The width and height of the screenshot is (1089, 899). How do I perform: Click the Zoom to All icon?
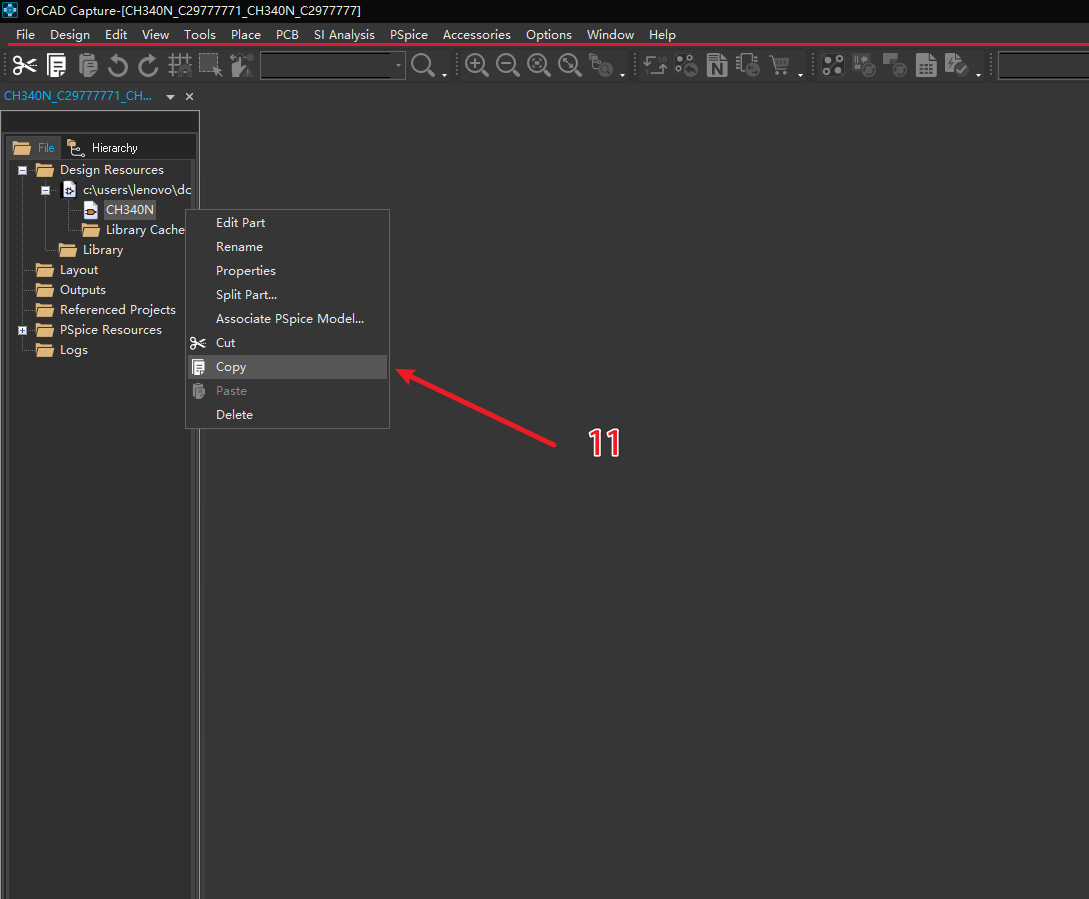(570, 65)
